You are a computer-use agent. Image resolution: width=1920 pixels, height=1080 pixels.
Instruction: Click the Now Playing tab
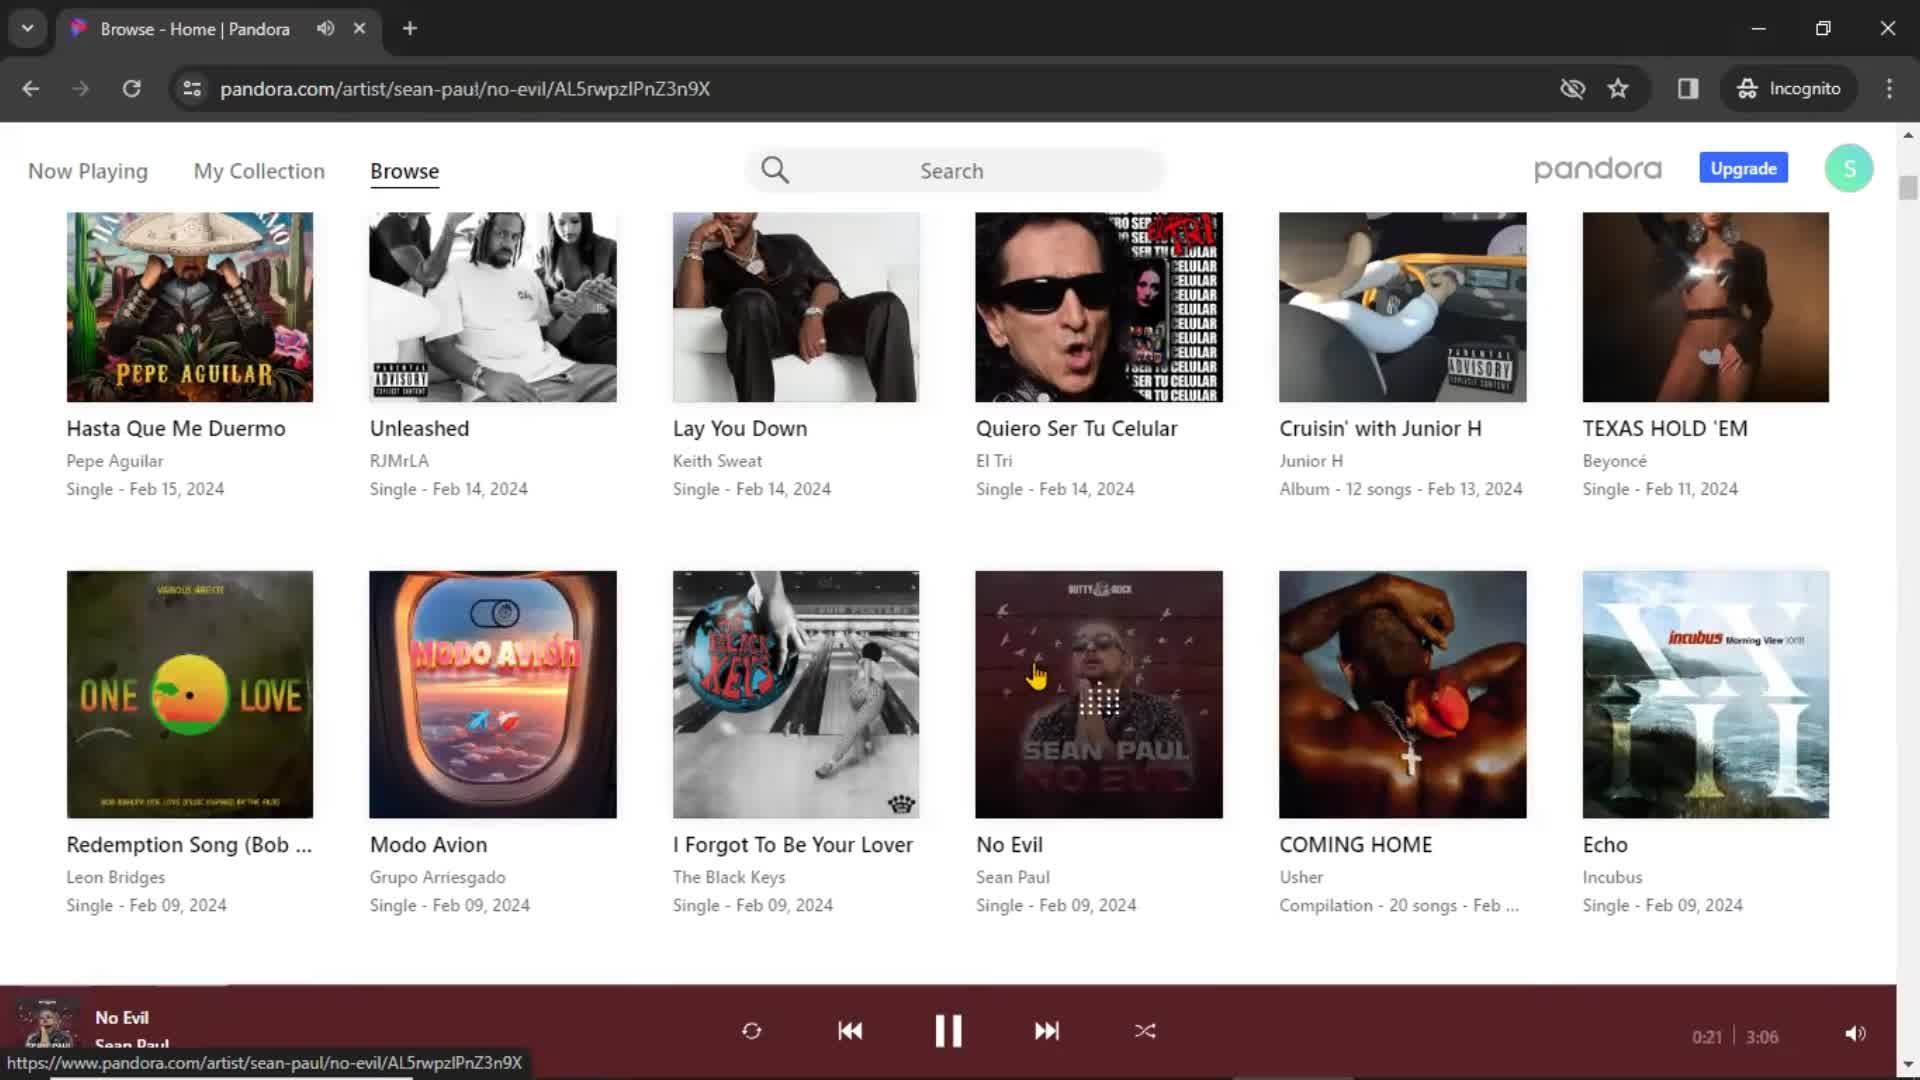point(88,170)
